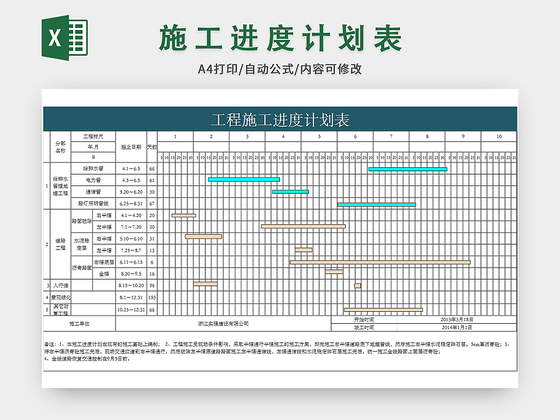The image size is (560, 420).
Task: Select the beige Gantt bar in the 4.1~4.20 row
Action: click(184, 215)
